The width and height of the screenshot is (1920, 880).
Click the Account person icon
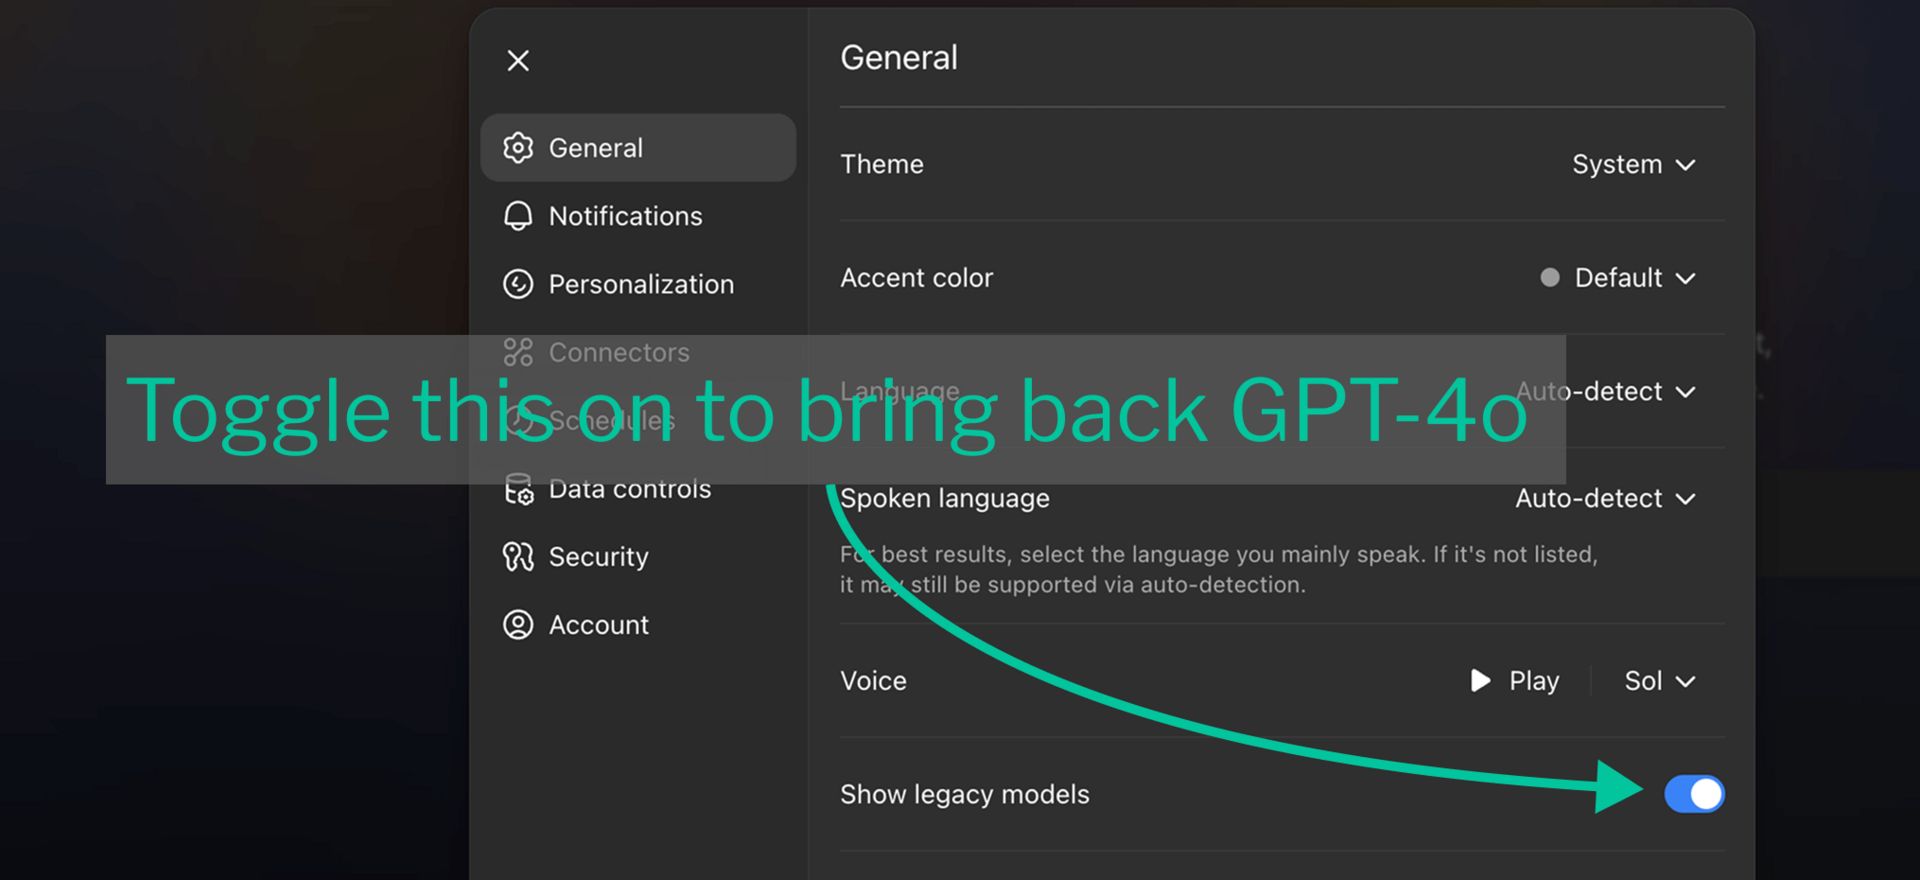[518, 625]
